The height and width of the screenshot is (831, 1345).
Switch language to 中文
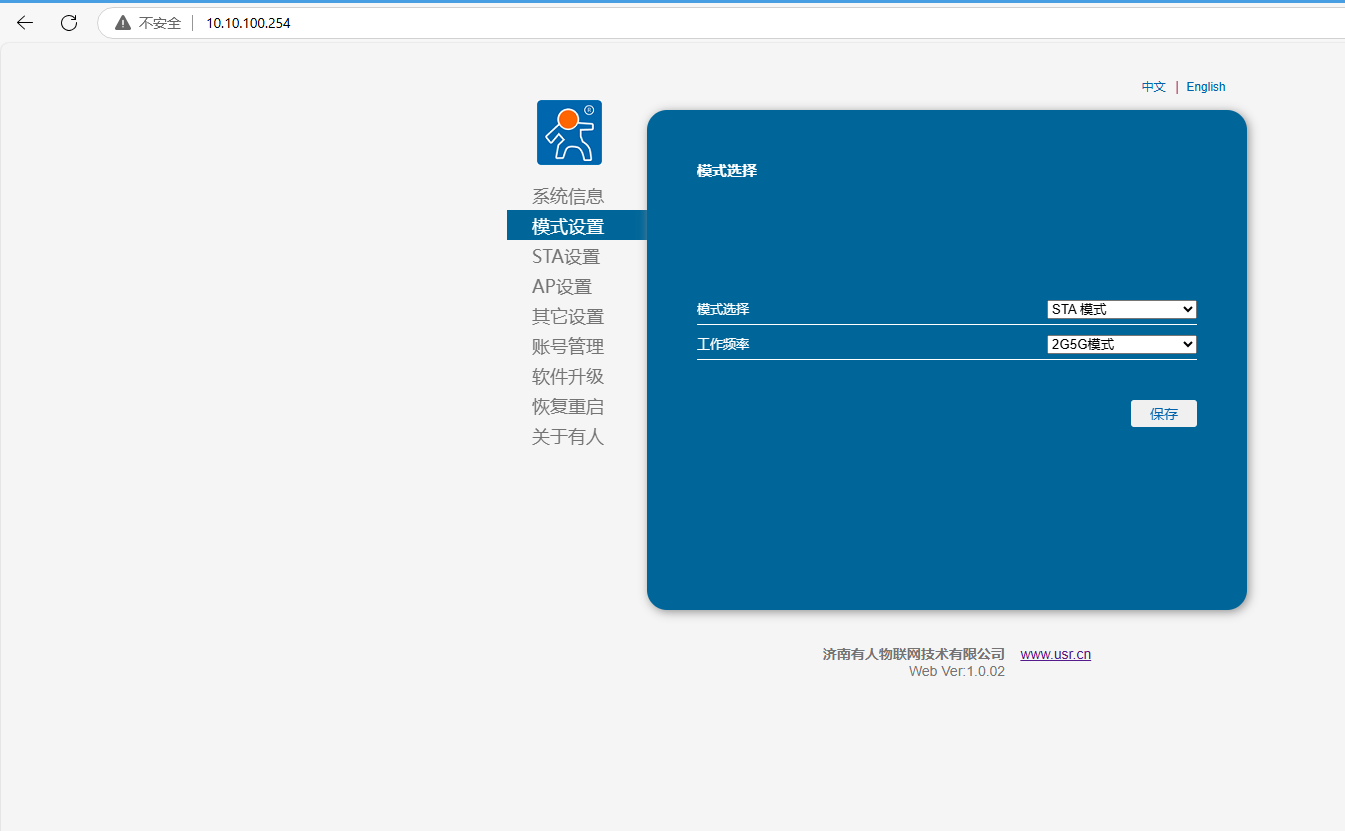[x=1153, y=87]
